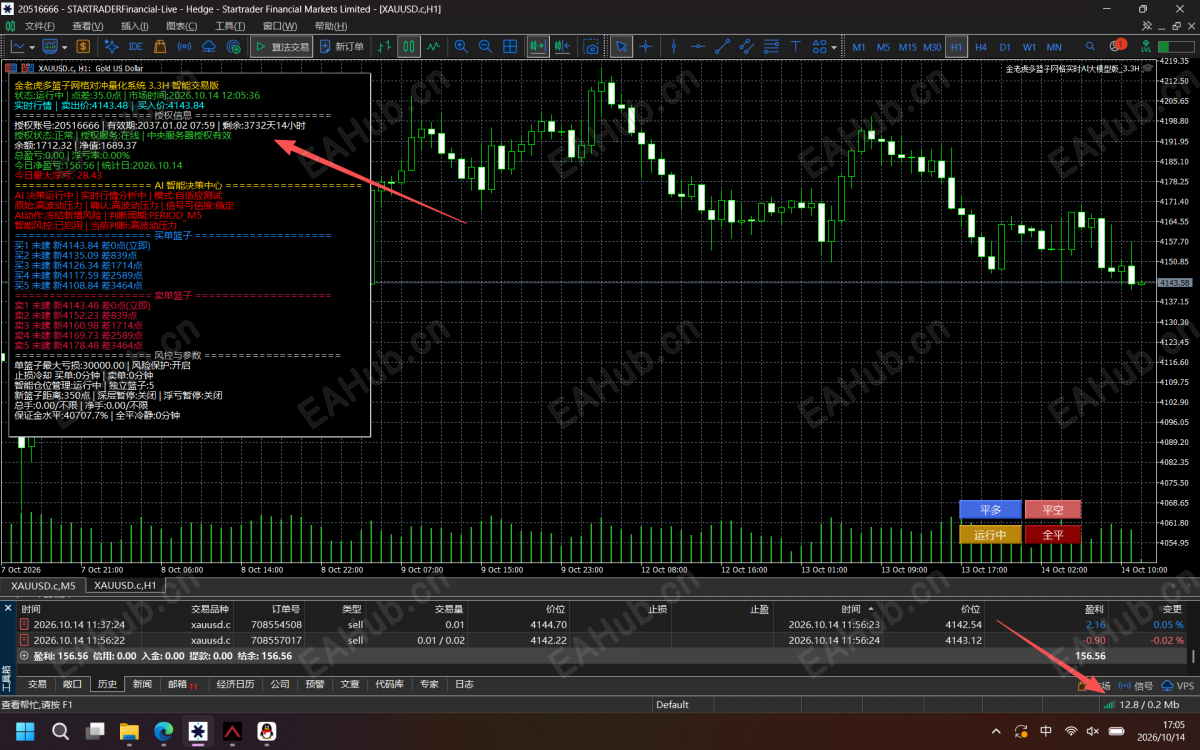The image size is (1200, 750).
Task: Select the horizontal line drawing tool
Action: pos(699,46)
